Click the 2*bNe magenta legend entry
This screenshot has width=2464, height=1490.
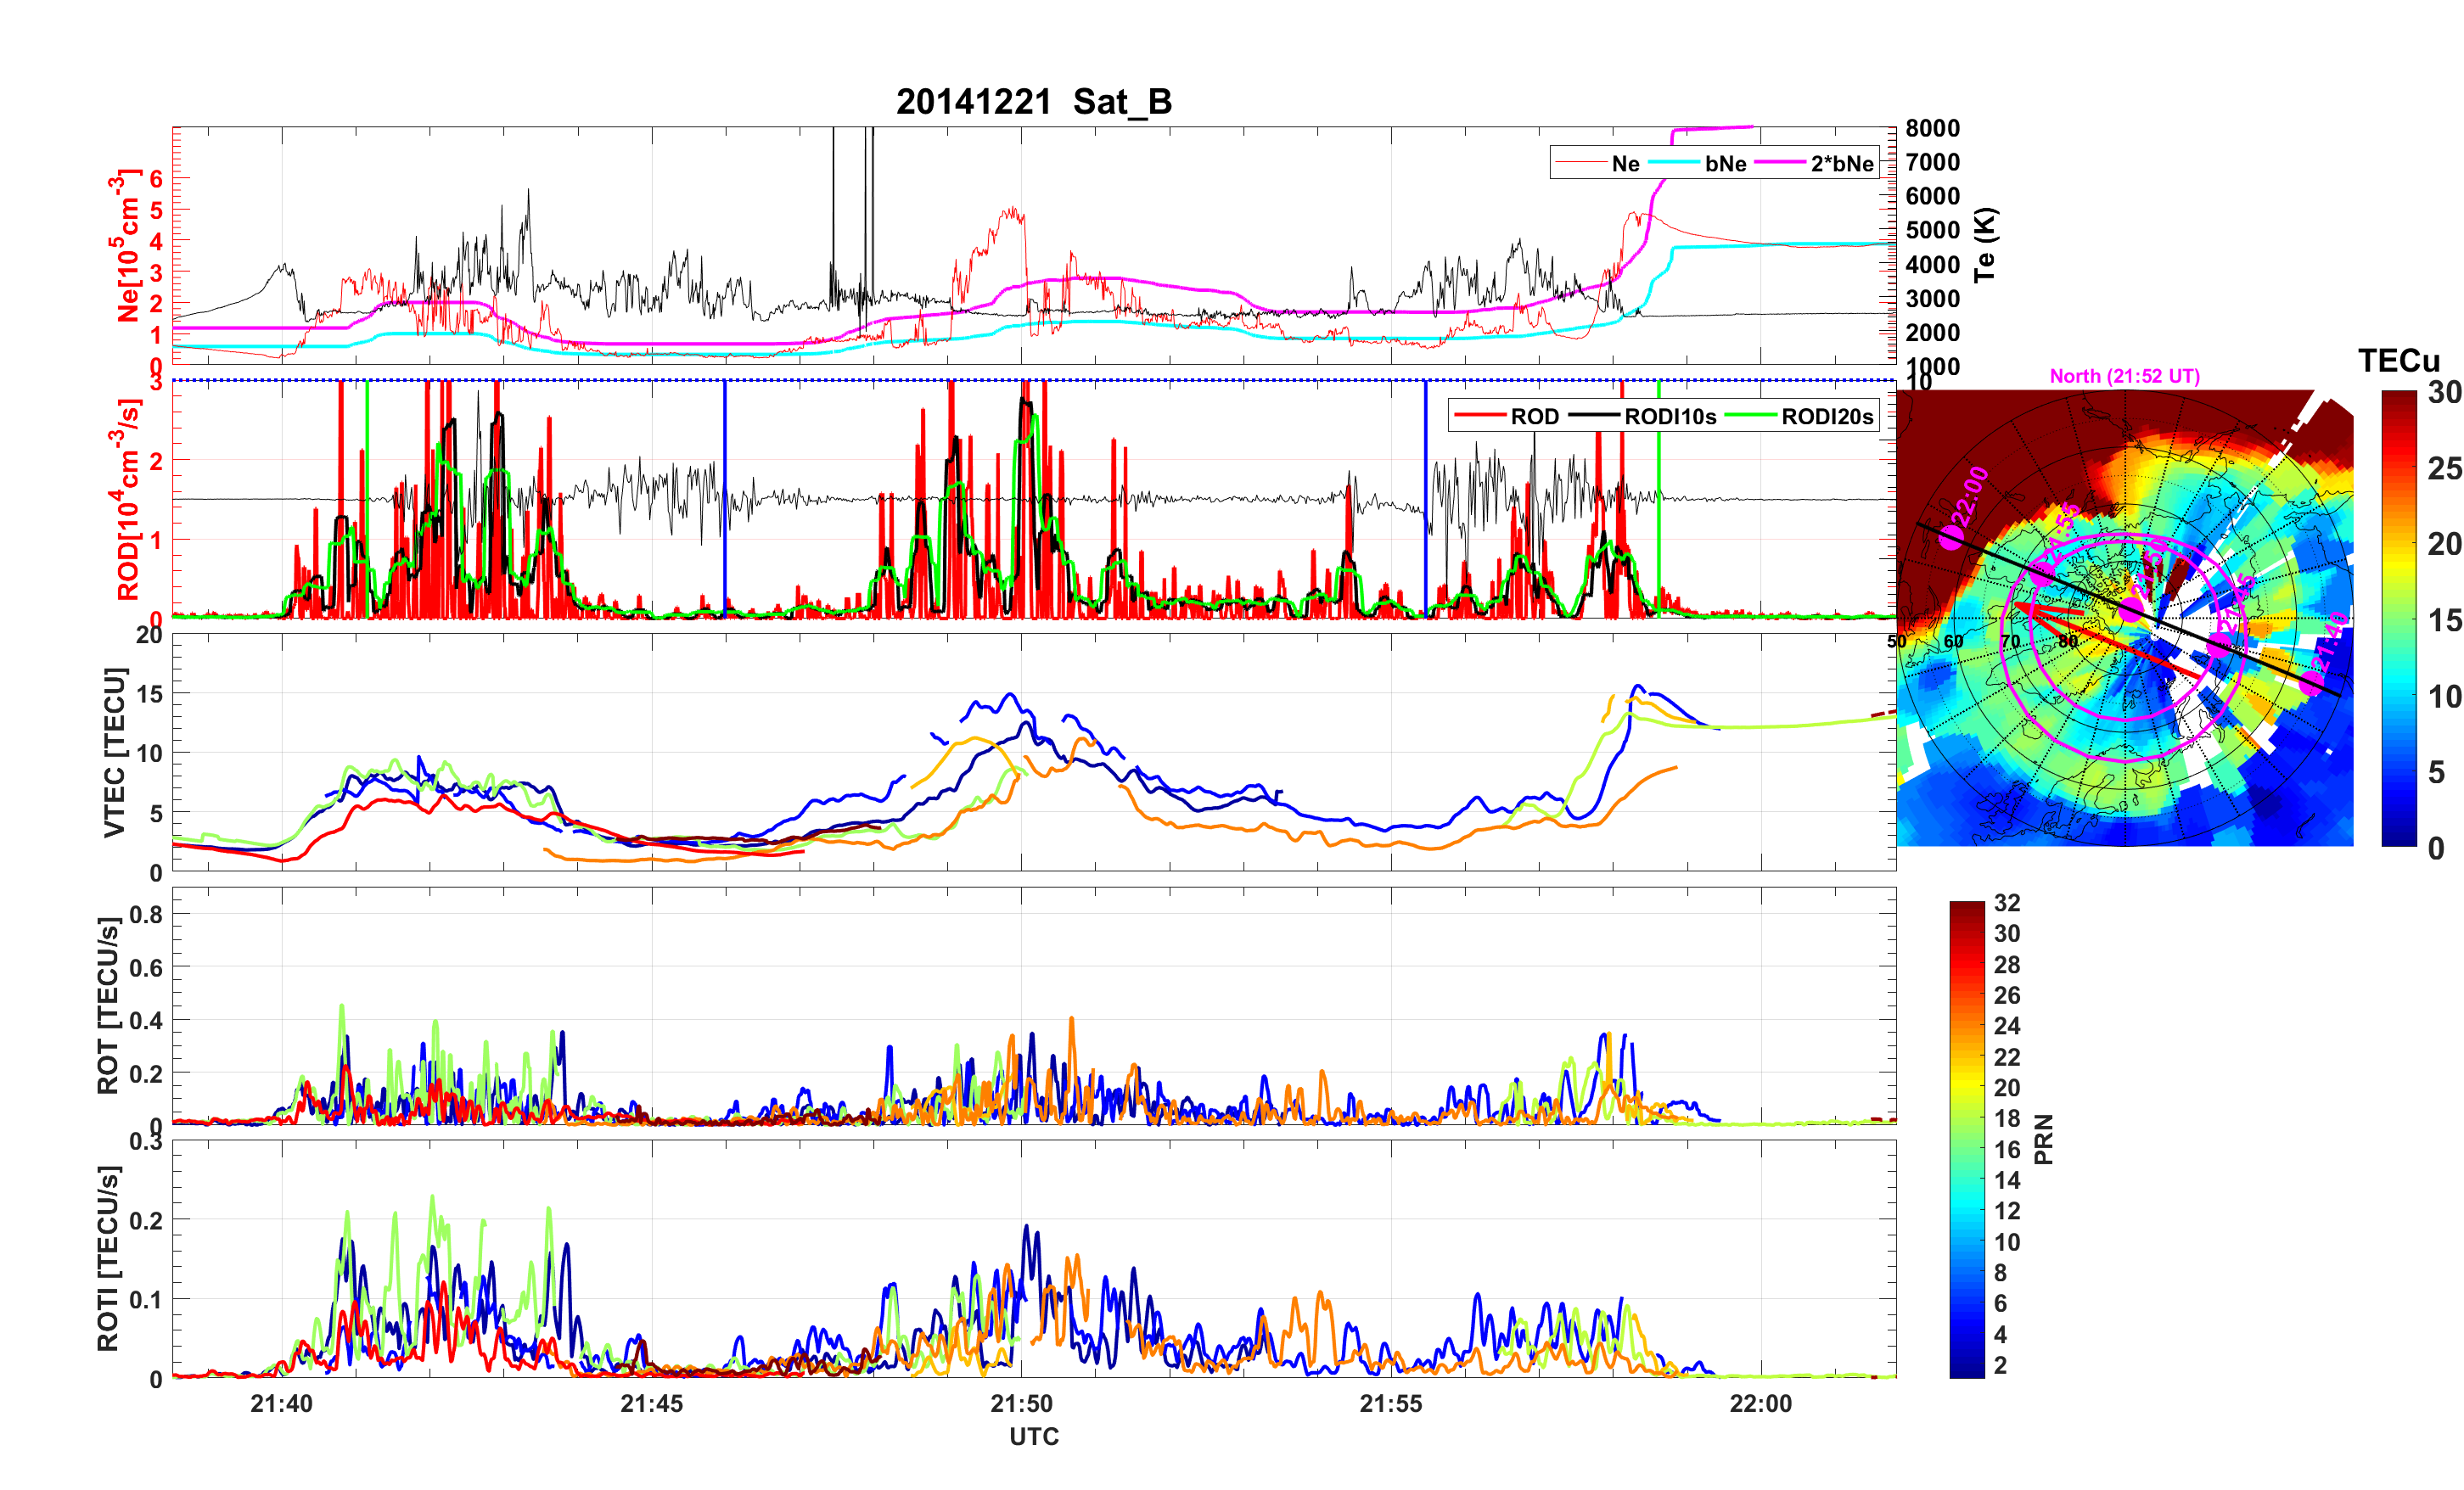(x=1841, y=164)
